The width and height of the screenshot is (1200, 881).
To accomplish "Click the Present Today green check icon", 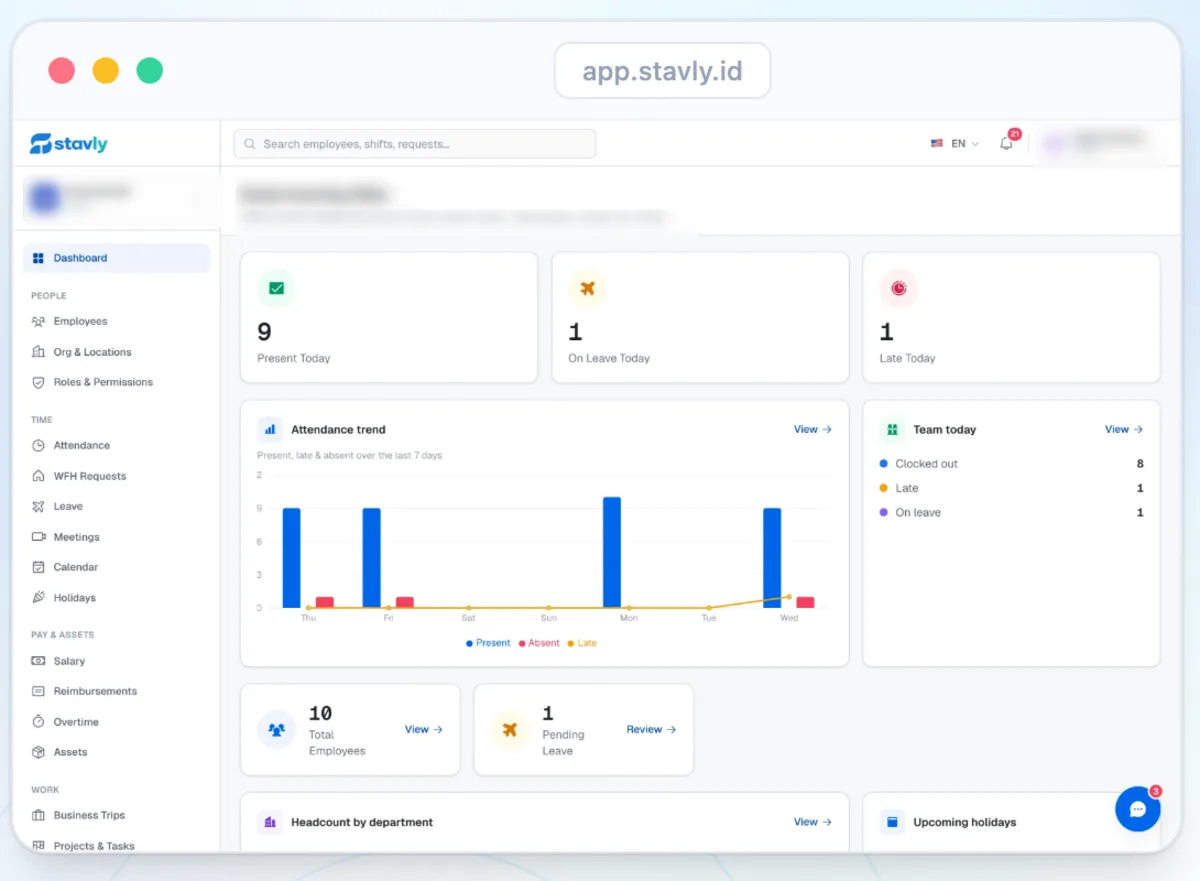I will point(276,288).
